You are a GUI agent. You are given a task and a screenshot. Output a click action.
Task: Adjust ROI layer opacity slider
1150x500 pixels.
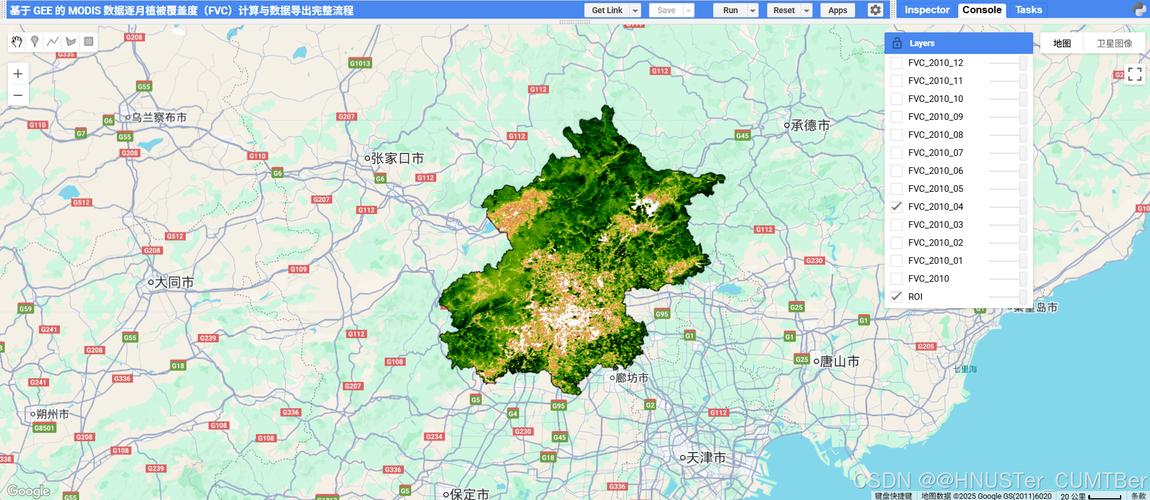pyautogui.click(x=1008, y=296)
